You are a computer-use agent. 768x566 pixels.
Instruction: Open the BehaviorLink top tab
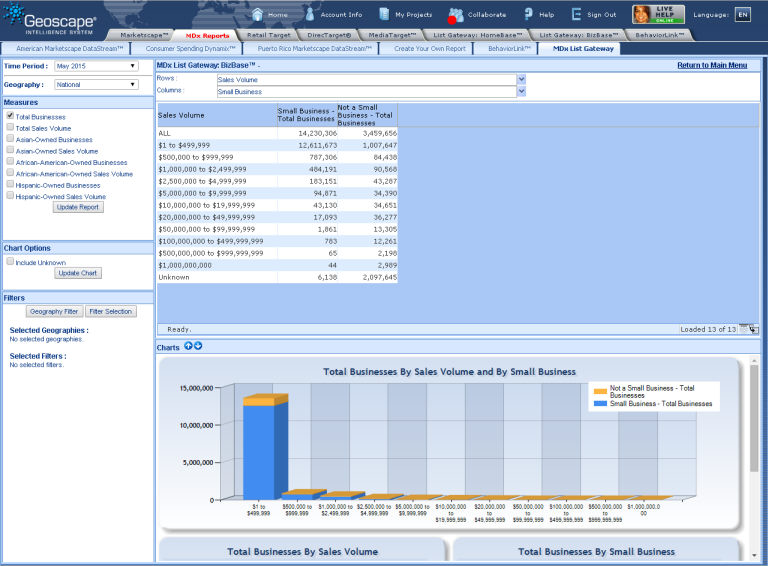click(659, 35)
